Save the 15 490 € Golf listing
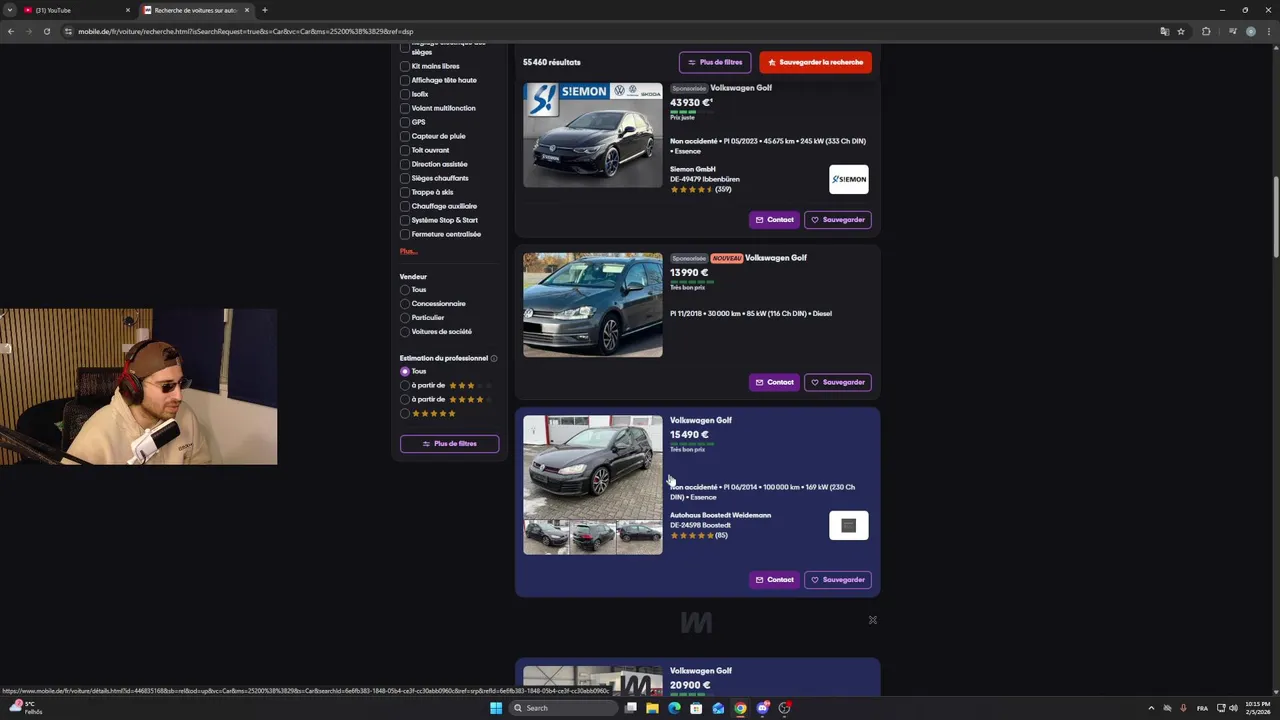 pyautogui.click(x=838, y=580)
